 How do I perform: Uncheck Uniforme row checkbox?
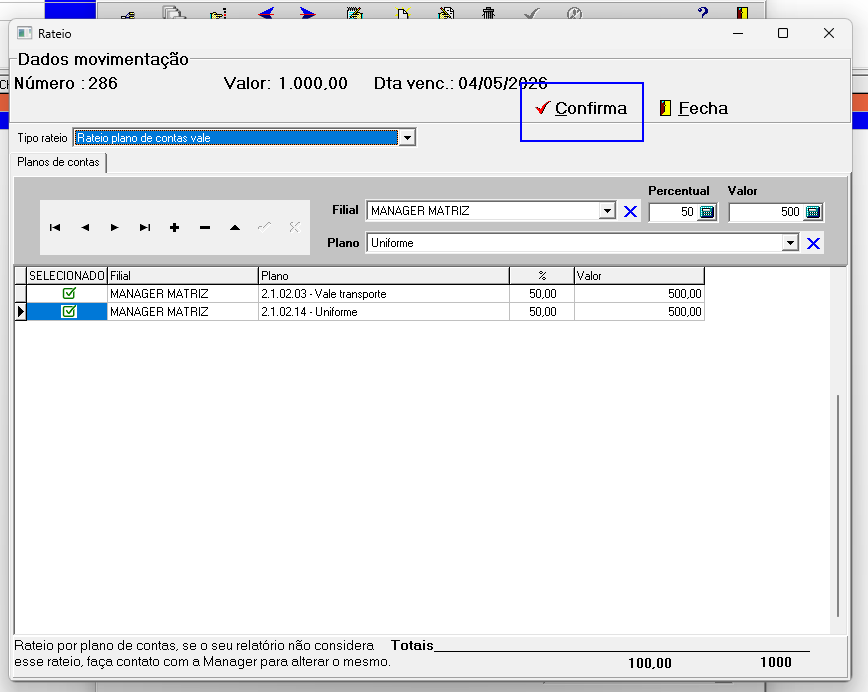tap(69, 312)
